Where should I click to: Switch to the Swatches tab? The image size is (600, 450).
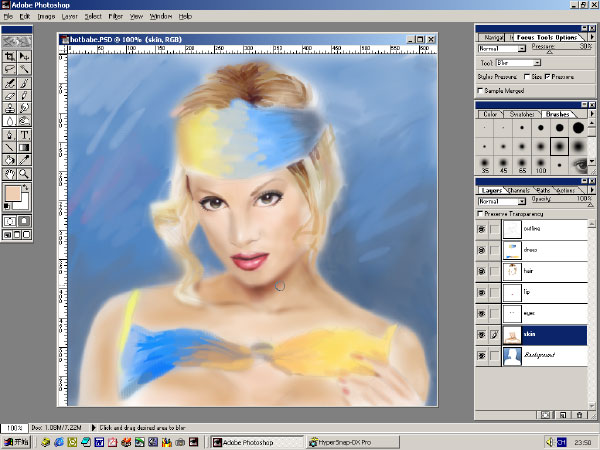pyautogui.click(x=522, y=114)
